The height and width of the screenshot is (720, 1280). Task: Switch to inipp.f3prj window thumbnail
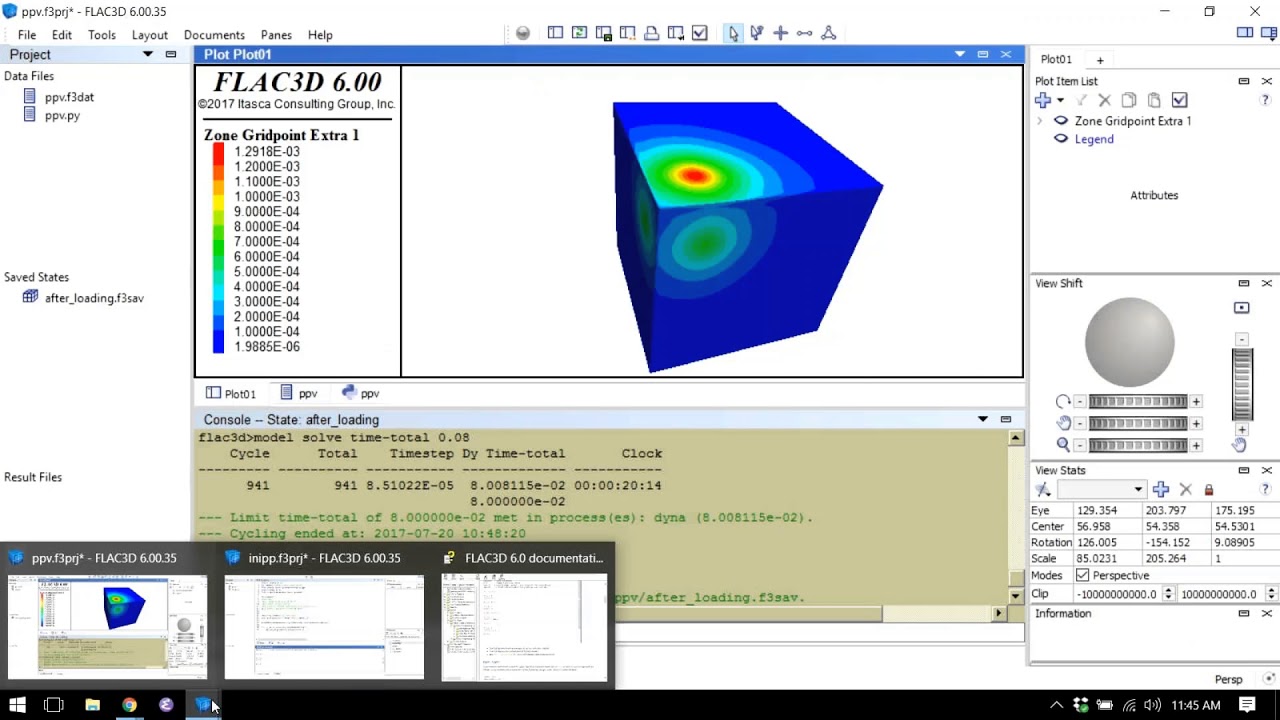pyautogui.click(x=324, y=625)
